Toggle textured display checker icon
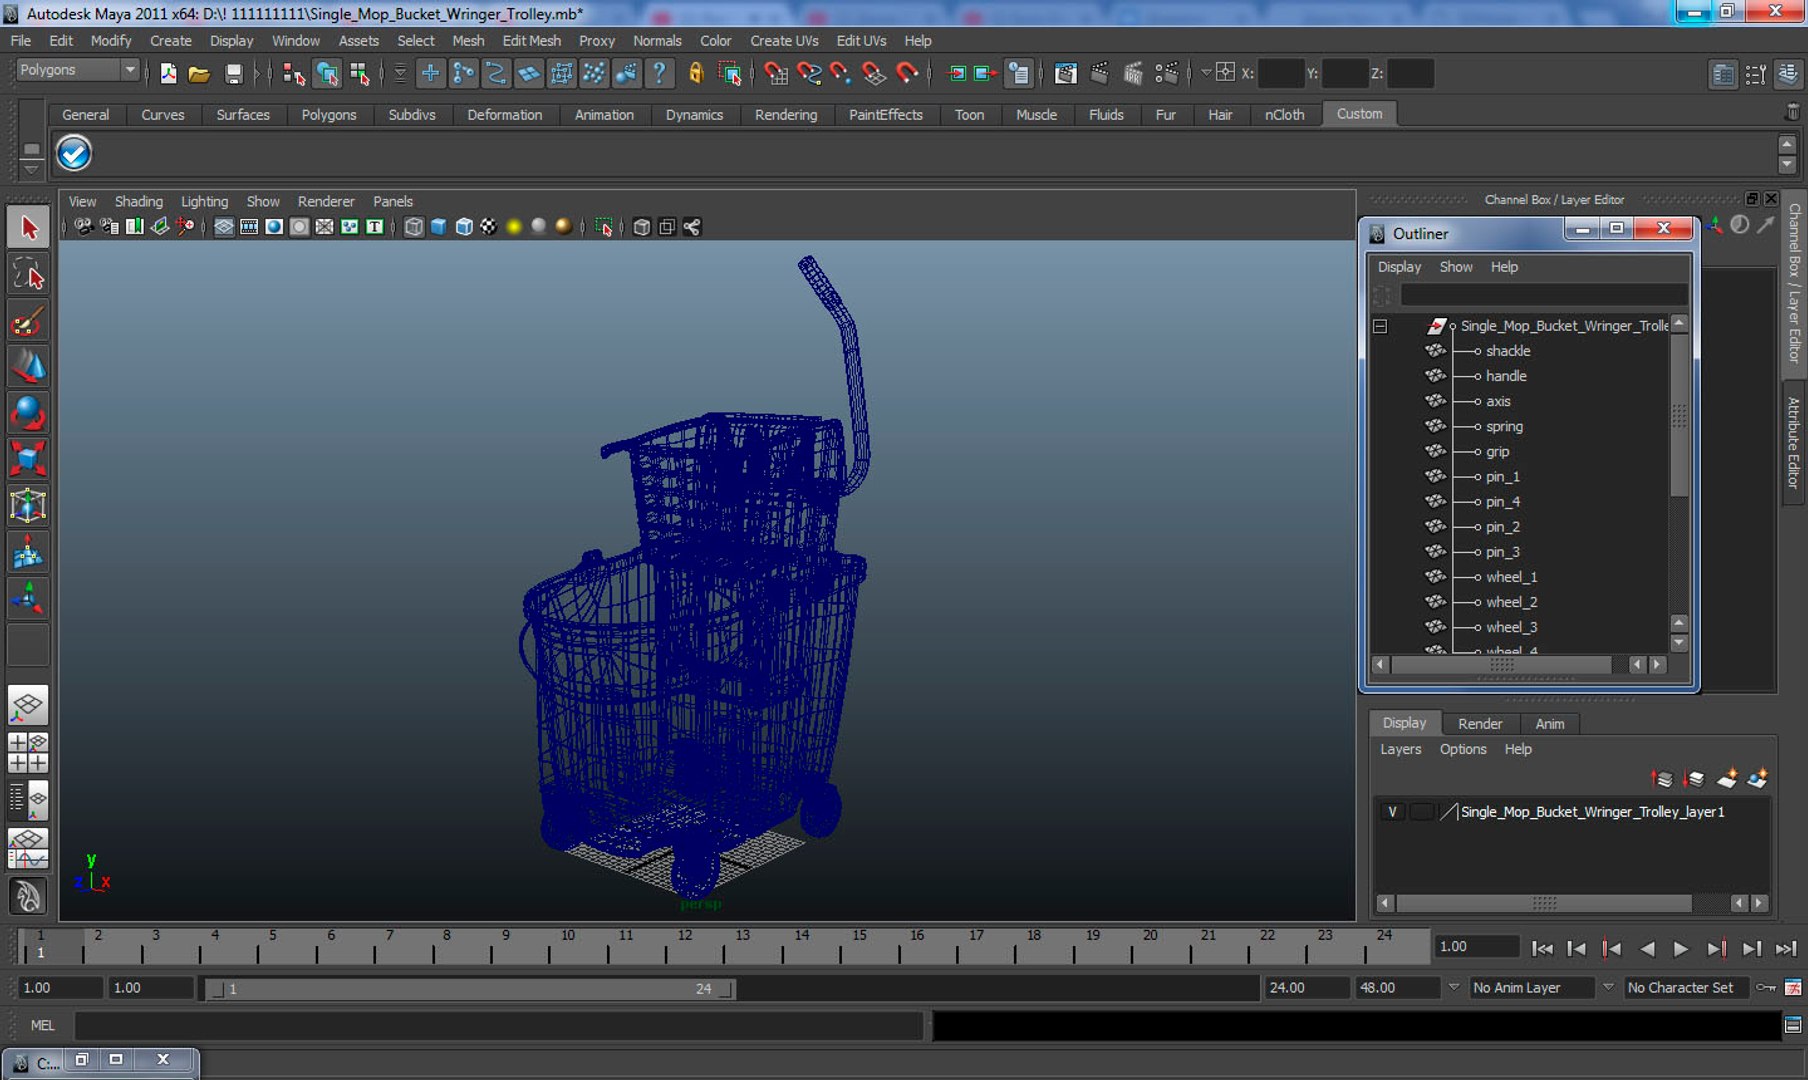This screenshot has width=1808, height=1080. click(488, 227)
